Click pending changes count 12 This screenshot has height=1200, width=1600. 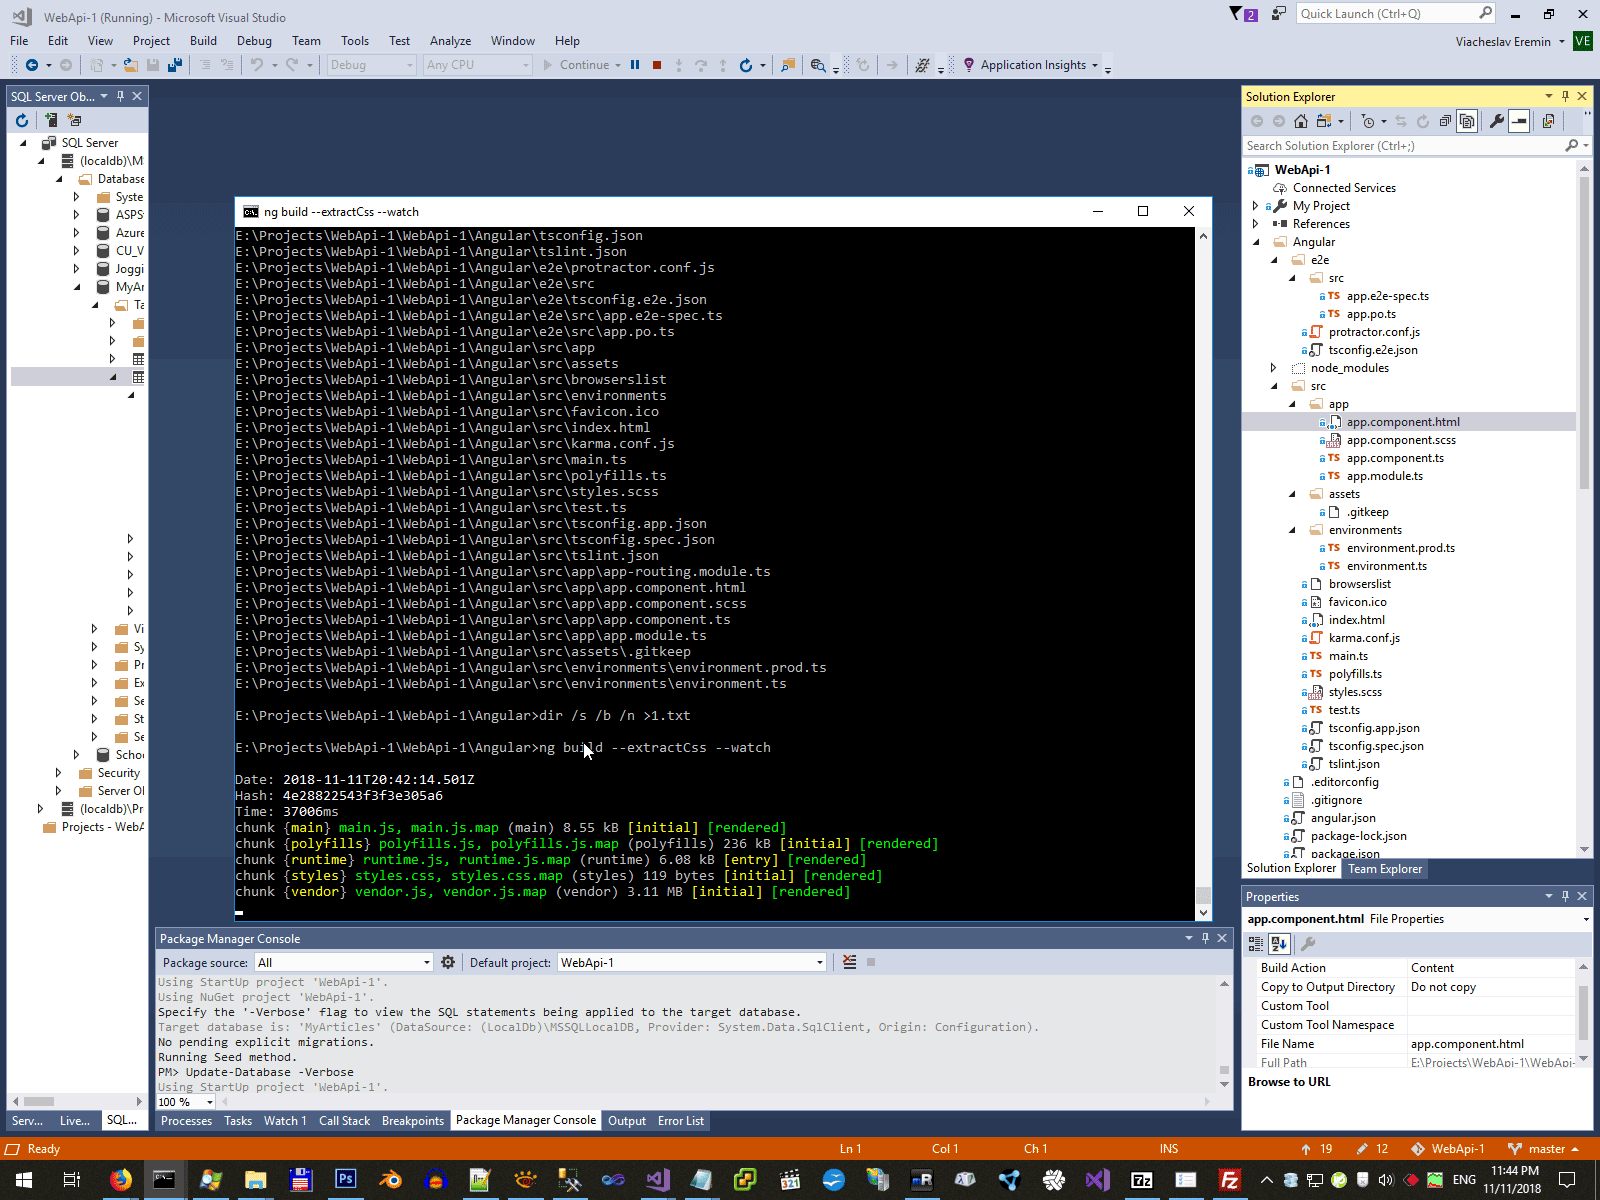(1372, 1149)
